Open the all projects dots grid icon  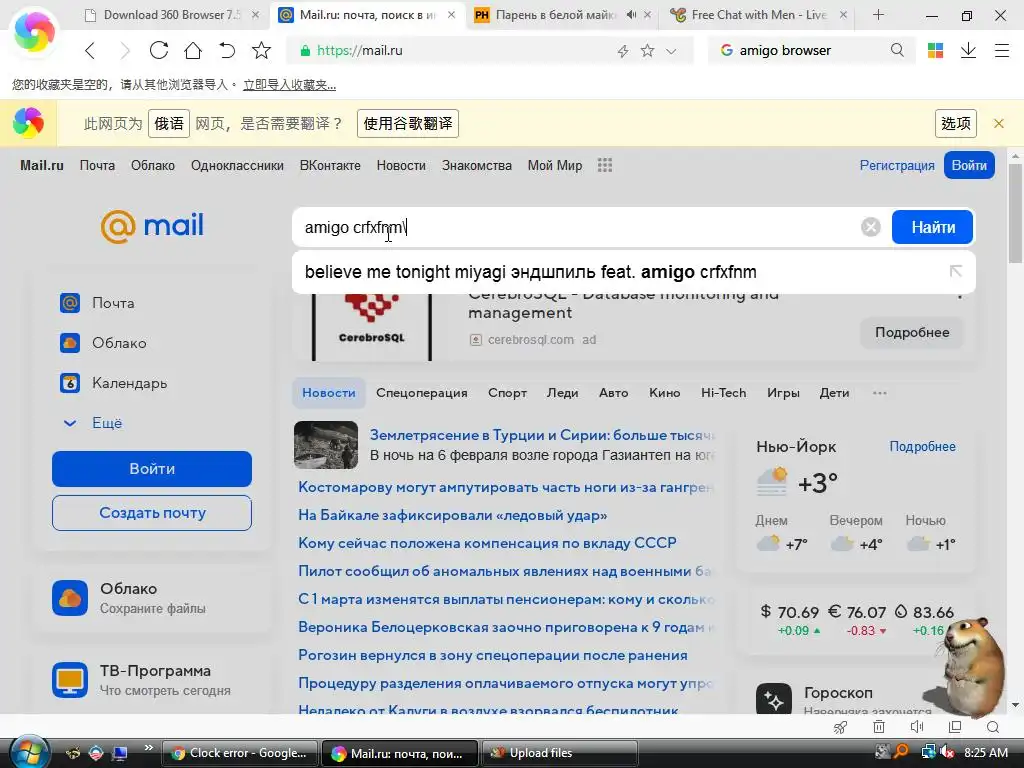point(605,165)
